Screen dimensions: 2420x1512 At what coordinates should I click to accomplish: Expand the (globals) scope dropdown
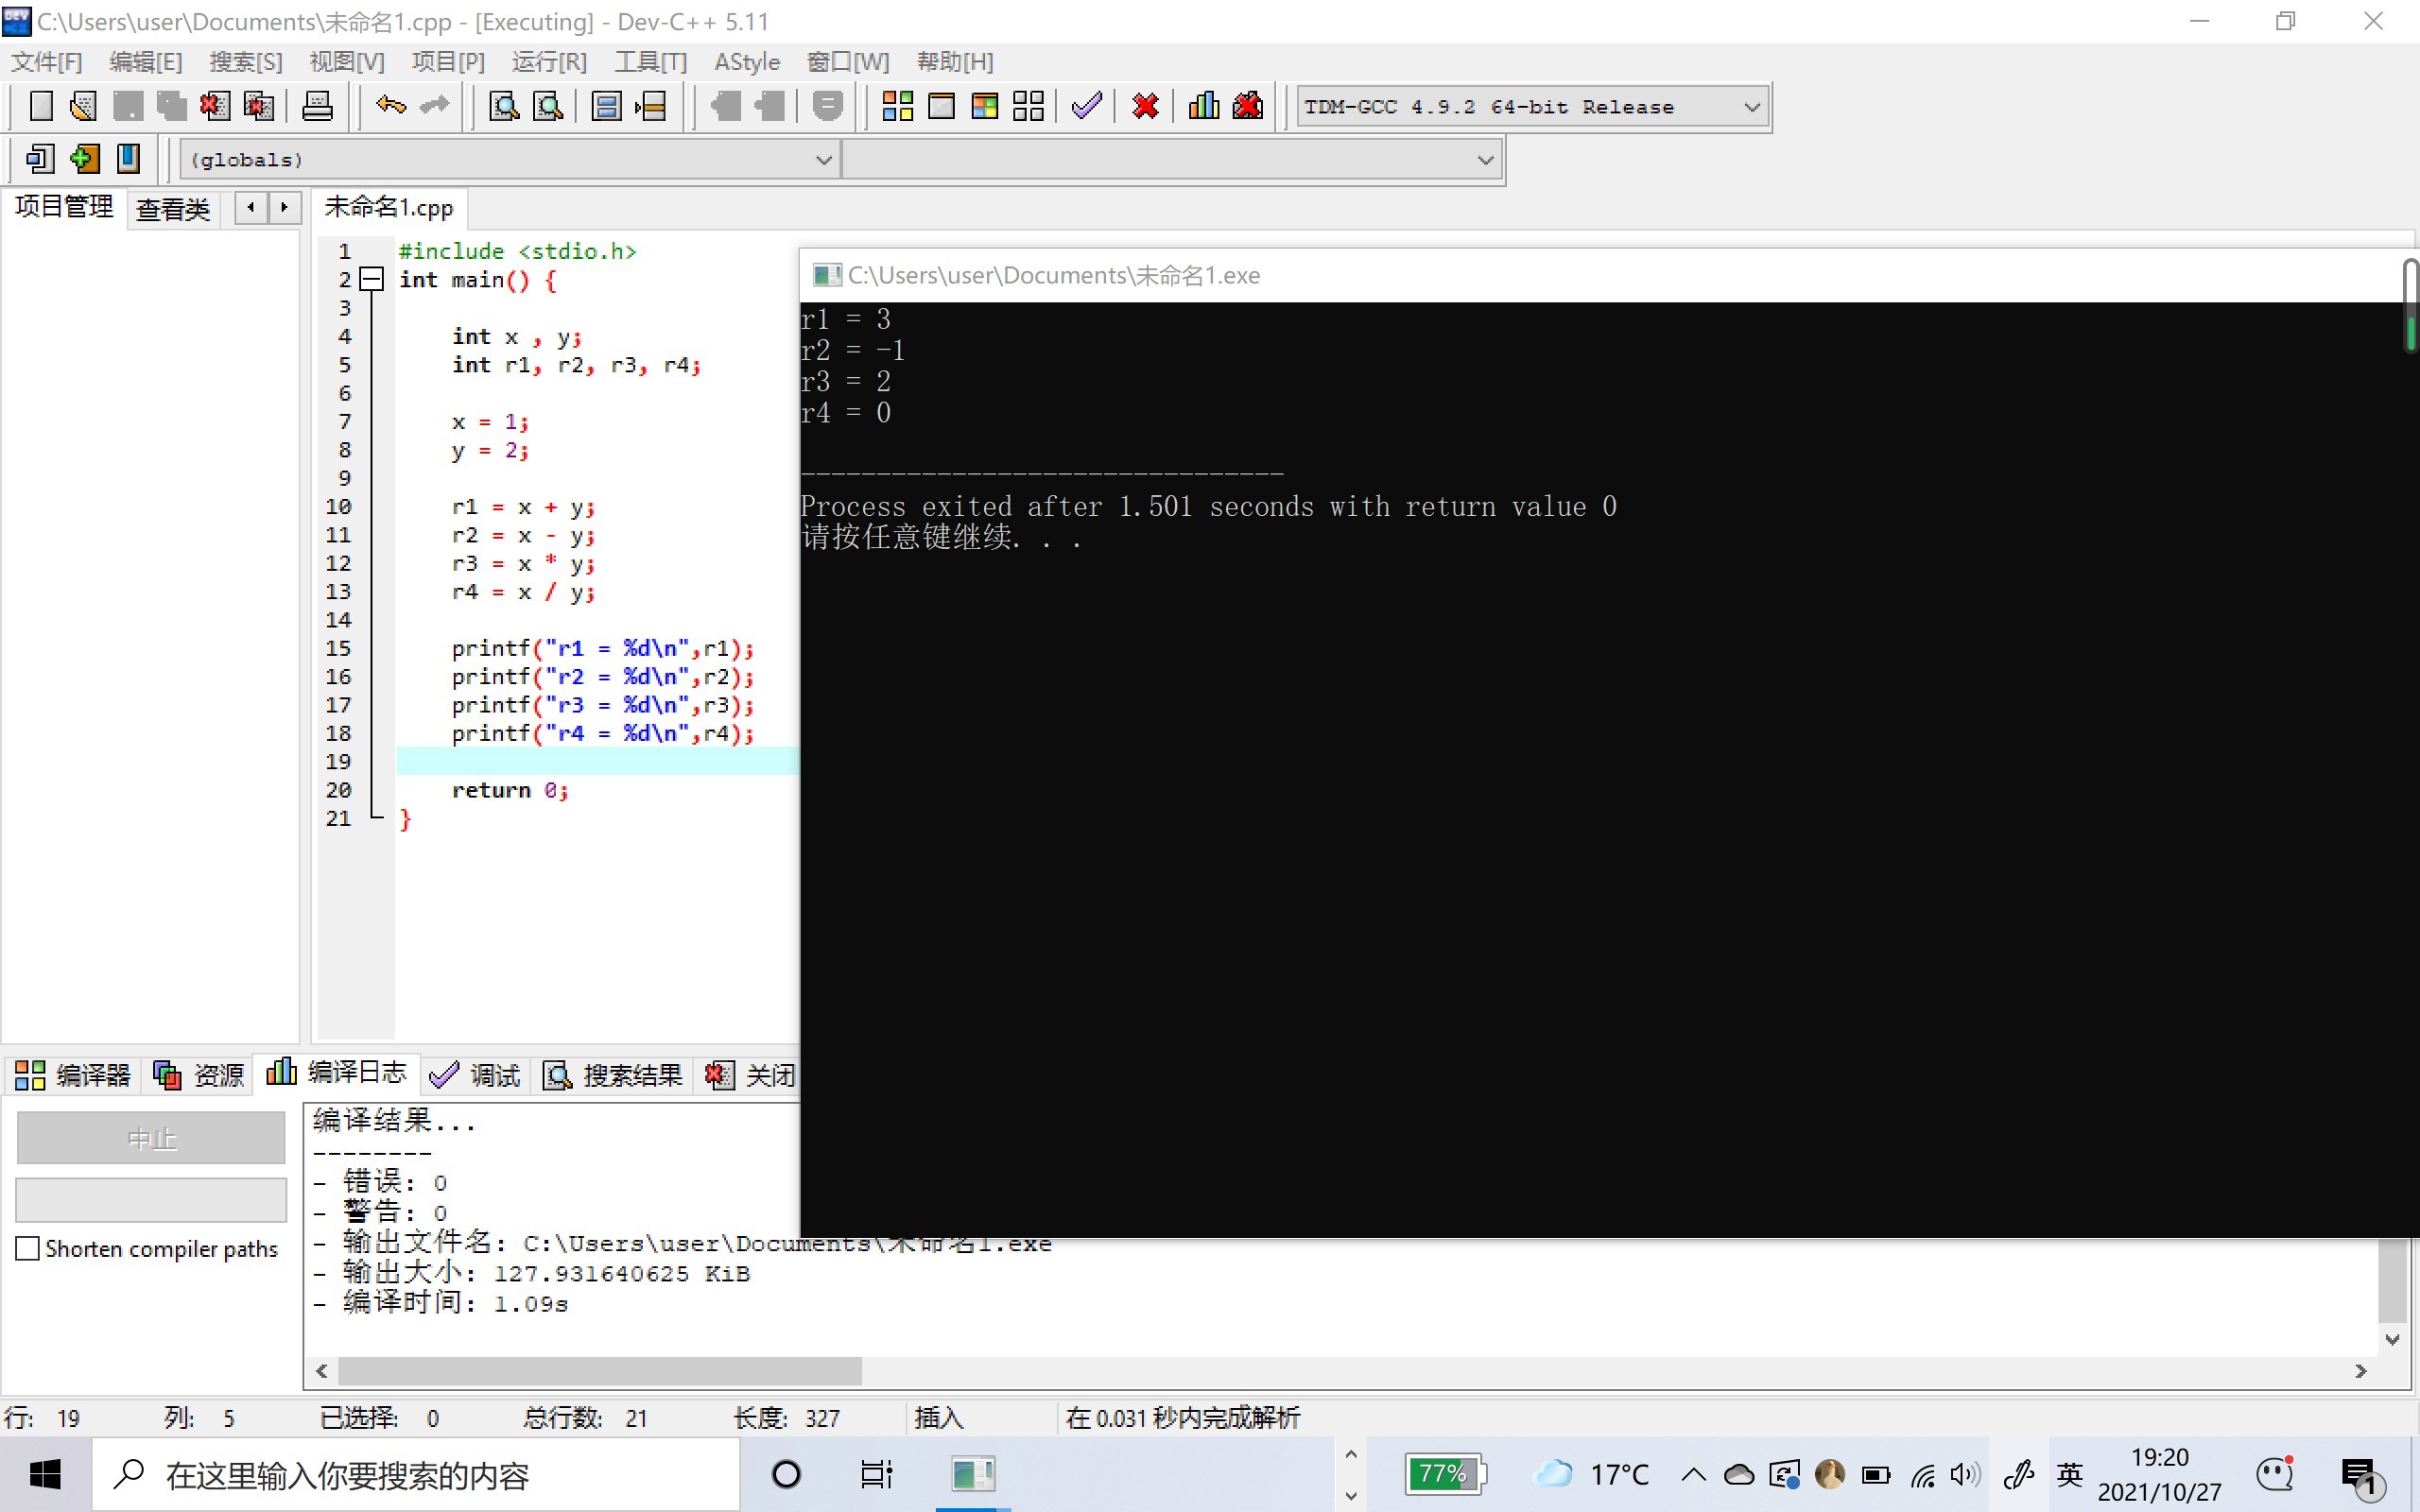click(x=823, y=160)
